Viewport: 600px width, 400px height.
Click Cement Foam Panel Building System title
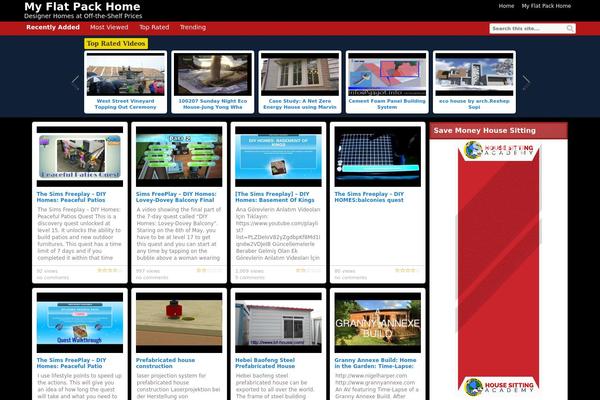(x=387, y=104)
